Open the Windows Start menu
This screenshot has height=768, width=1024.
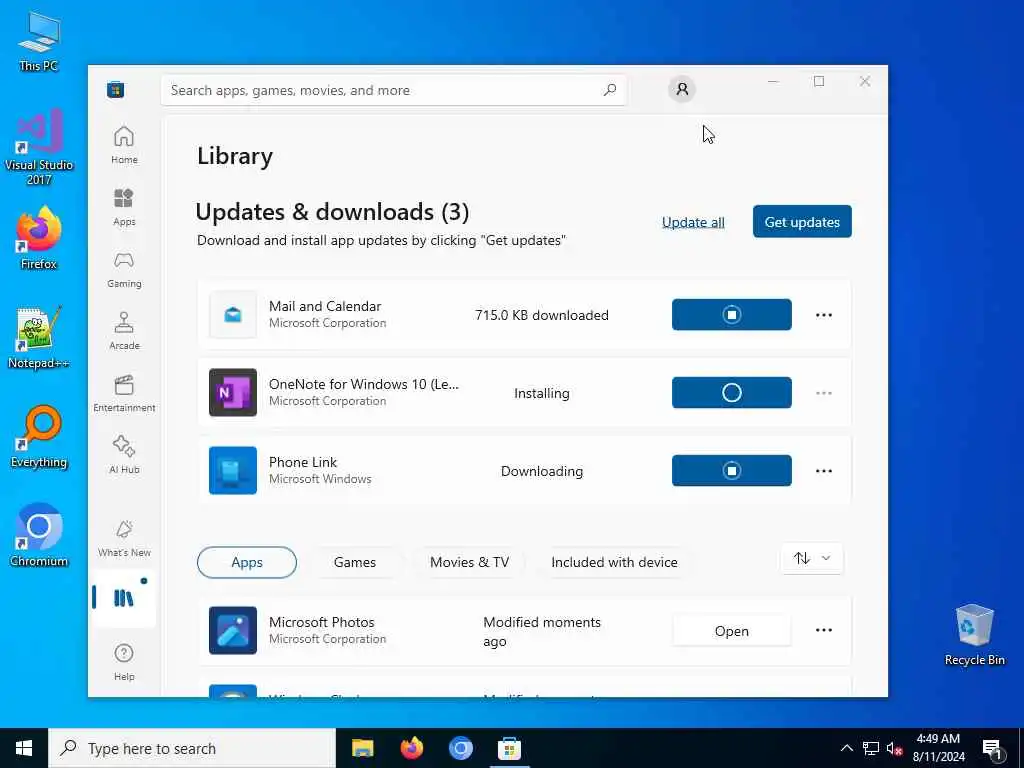24,748
